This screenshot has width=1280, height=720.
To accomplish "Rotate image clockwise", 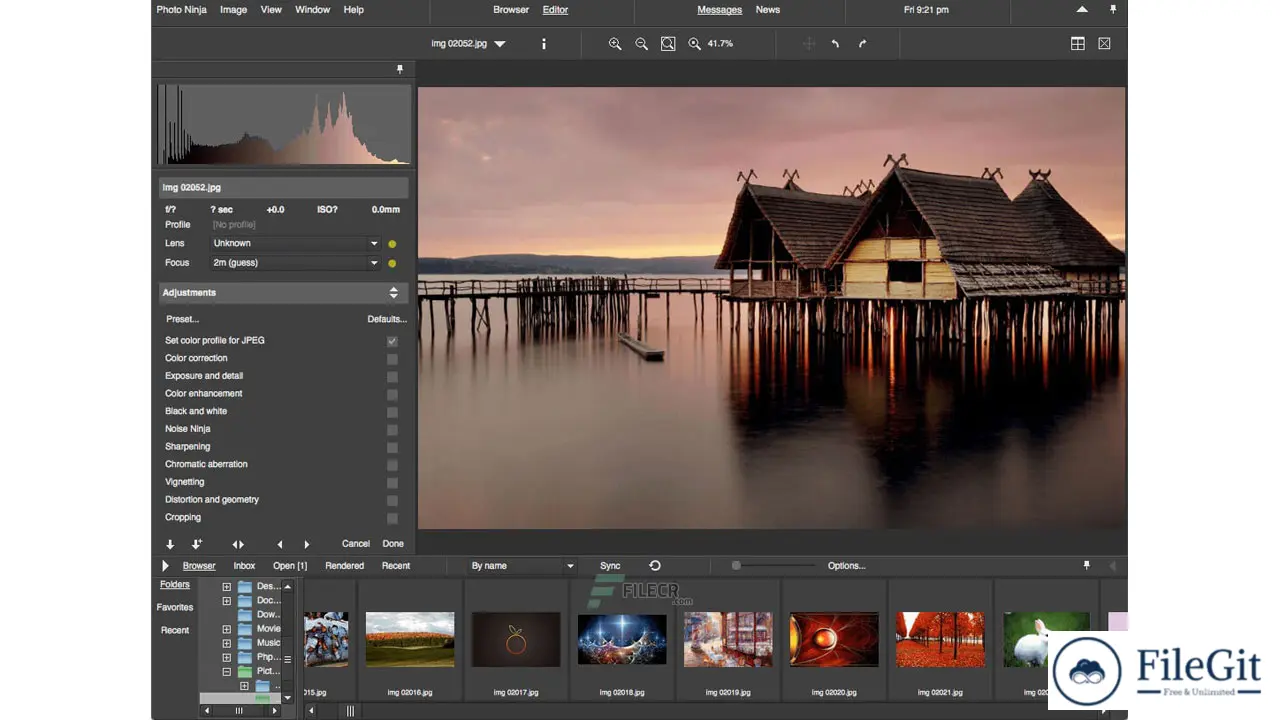I will click(x=862, y=44).
